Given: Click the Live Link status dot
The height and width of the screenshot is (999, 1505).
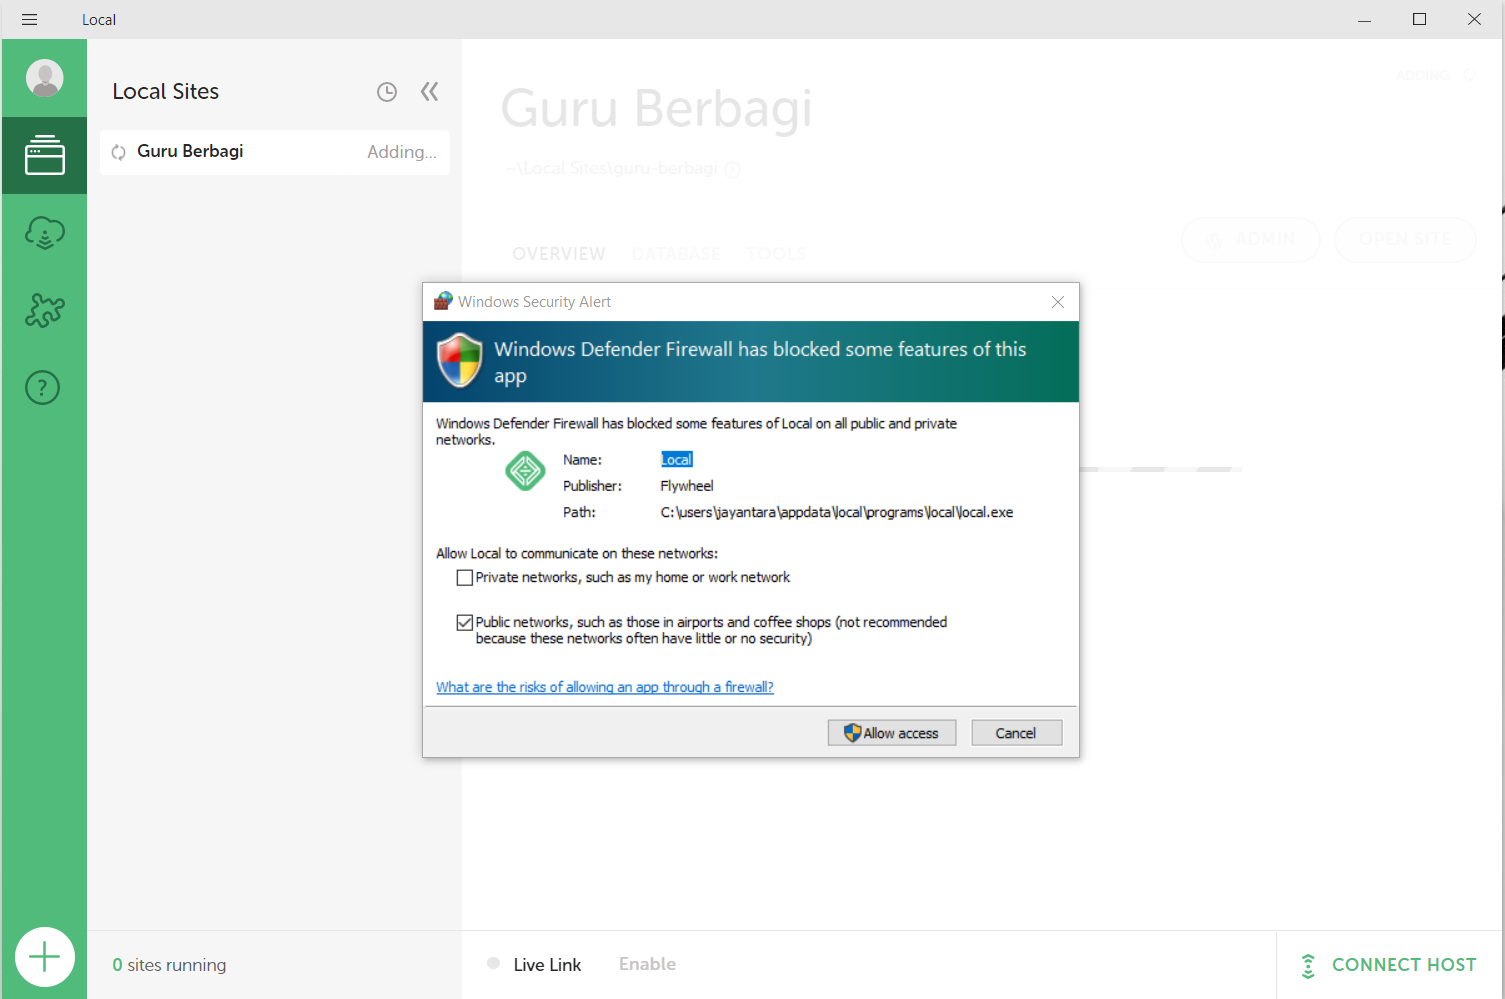Looking at the screenshot, I should tap(493, 963).
